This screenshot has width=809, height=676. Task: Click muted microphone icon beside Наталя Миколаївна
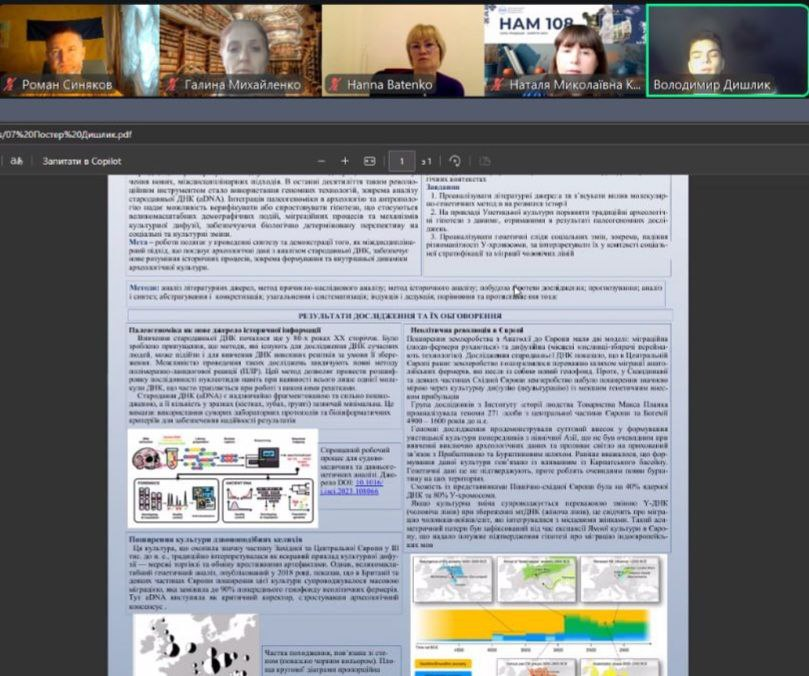coord(497,85)
